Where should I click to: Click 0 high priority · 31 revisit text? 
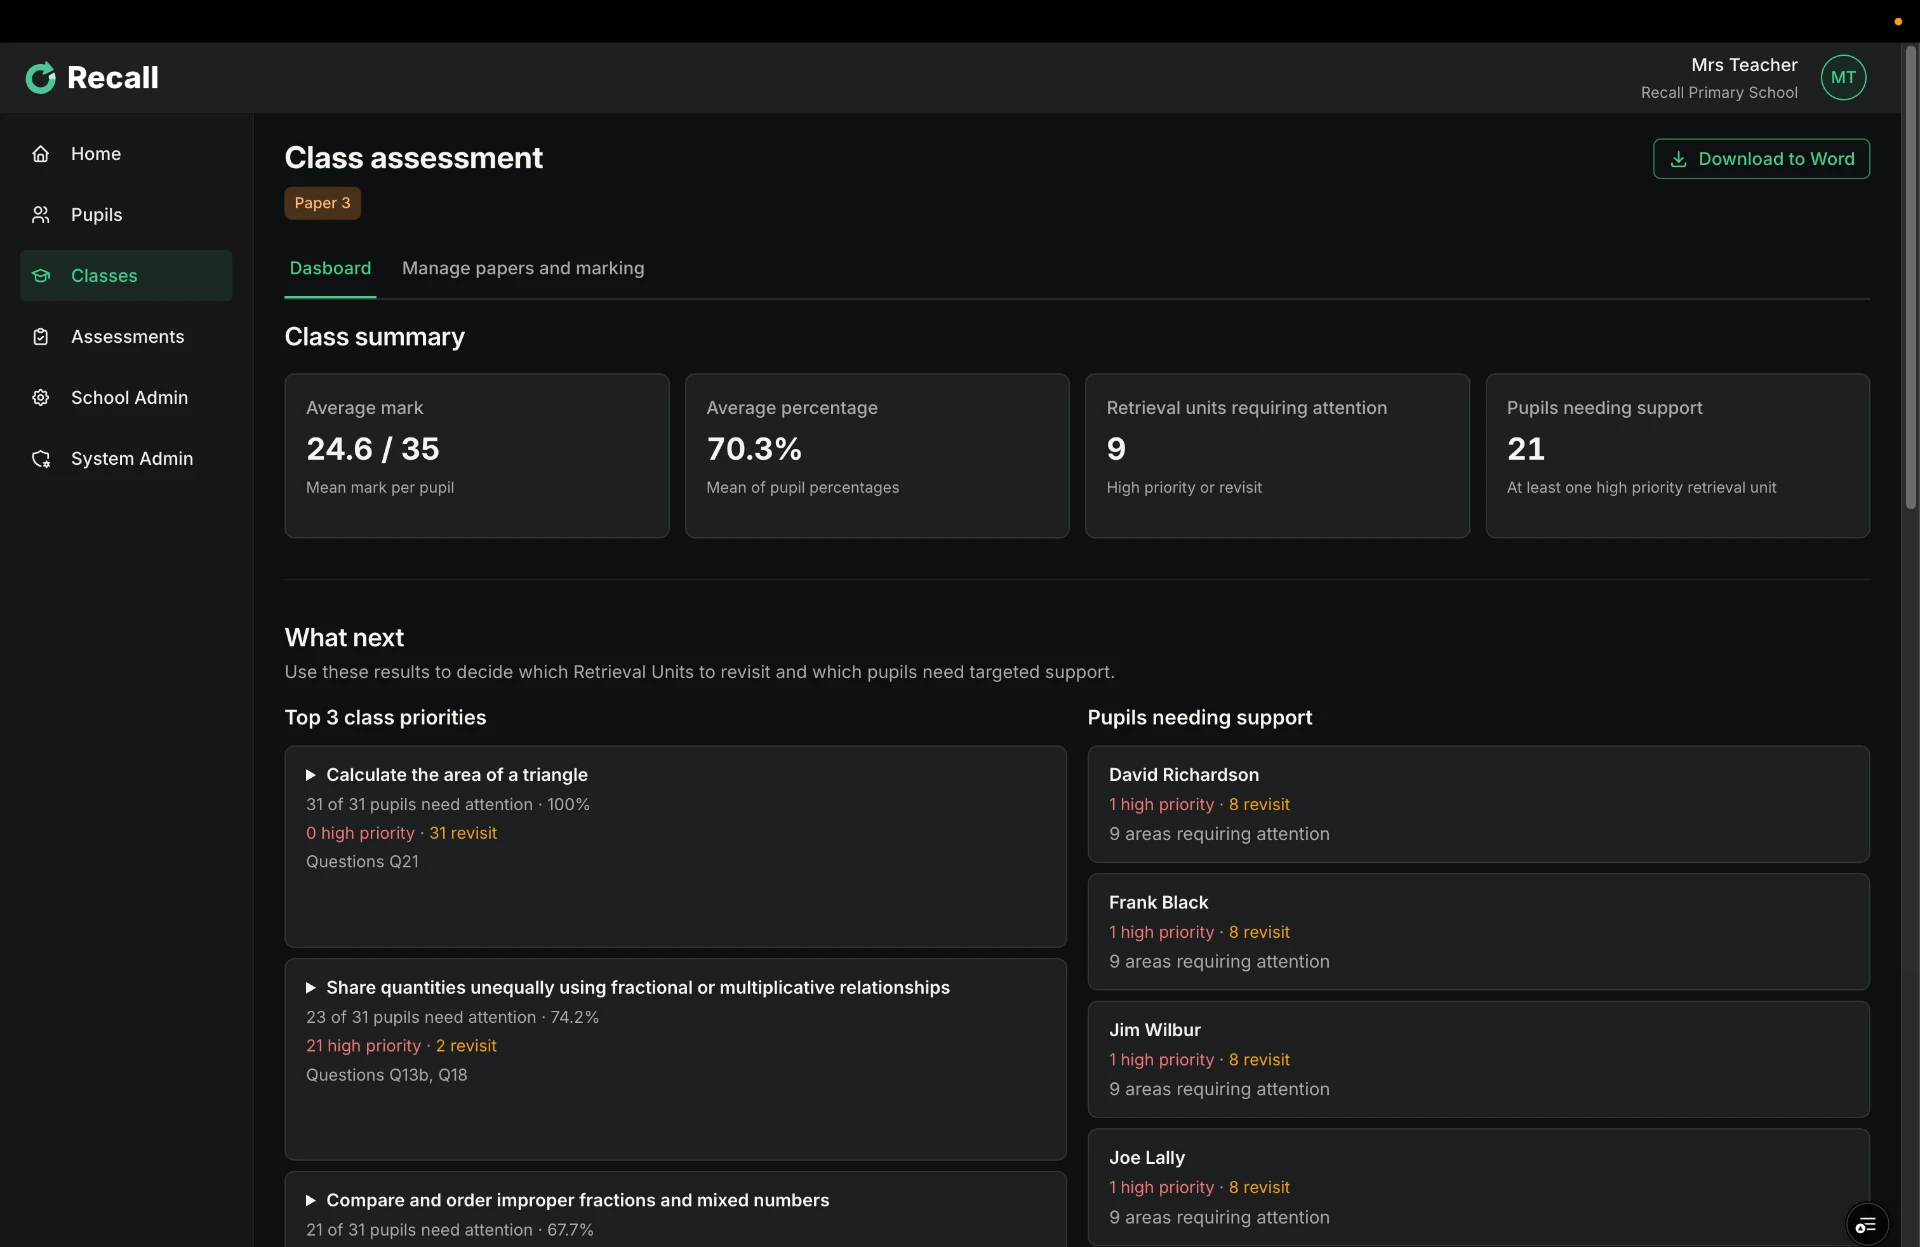(401, 833)
